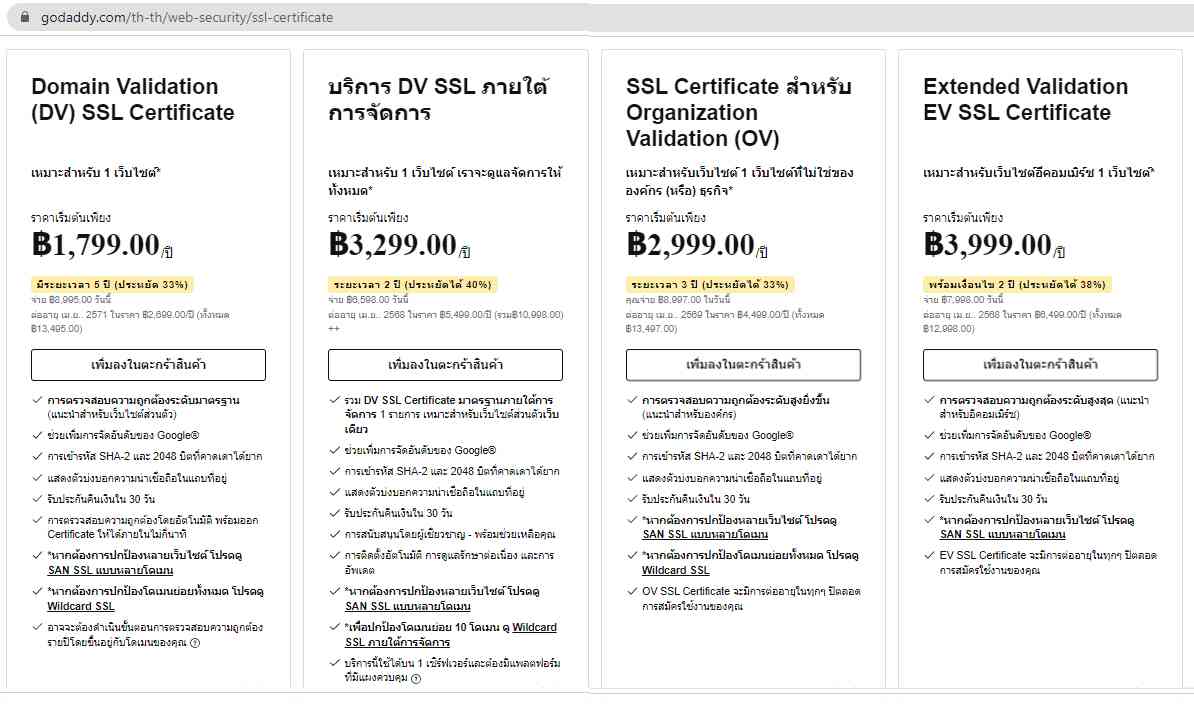Add the managed DV SSL plan to cart
This screenshot has height=704, width=1194.
tap(445, 365)
